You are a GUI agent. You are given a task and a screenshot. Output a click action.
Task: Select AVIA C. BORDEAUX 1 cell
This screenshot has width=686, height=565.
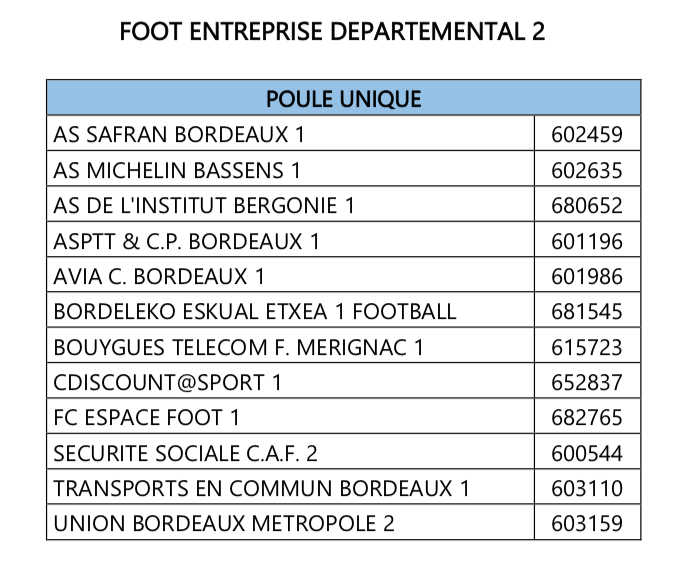(290, 275)
